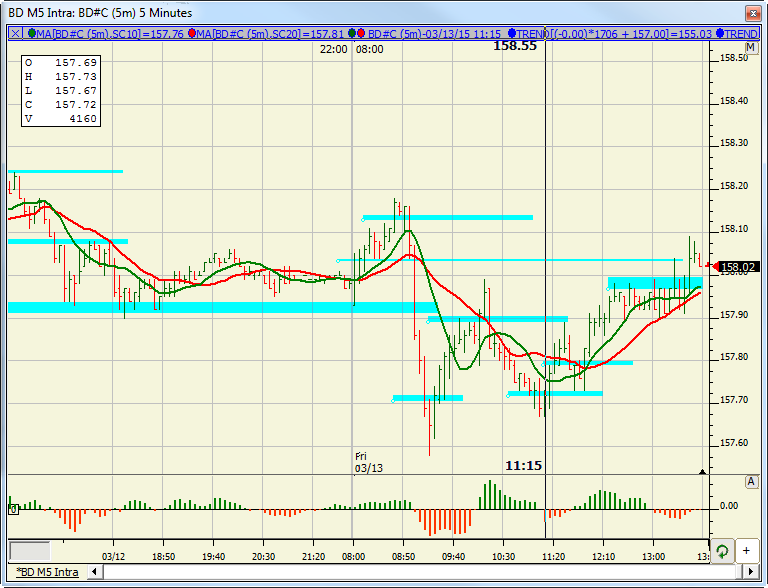Click the 20:30 time axis label
768x588 pixels.
[263, 557]
